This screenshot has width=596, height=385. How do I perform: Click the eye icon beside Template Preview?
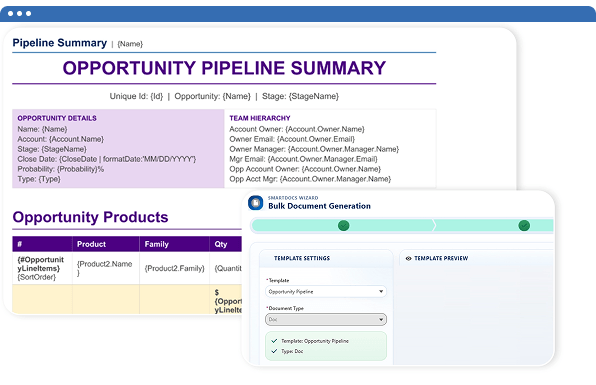coord(409,258)
